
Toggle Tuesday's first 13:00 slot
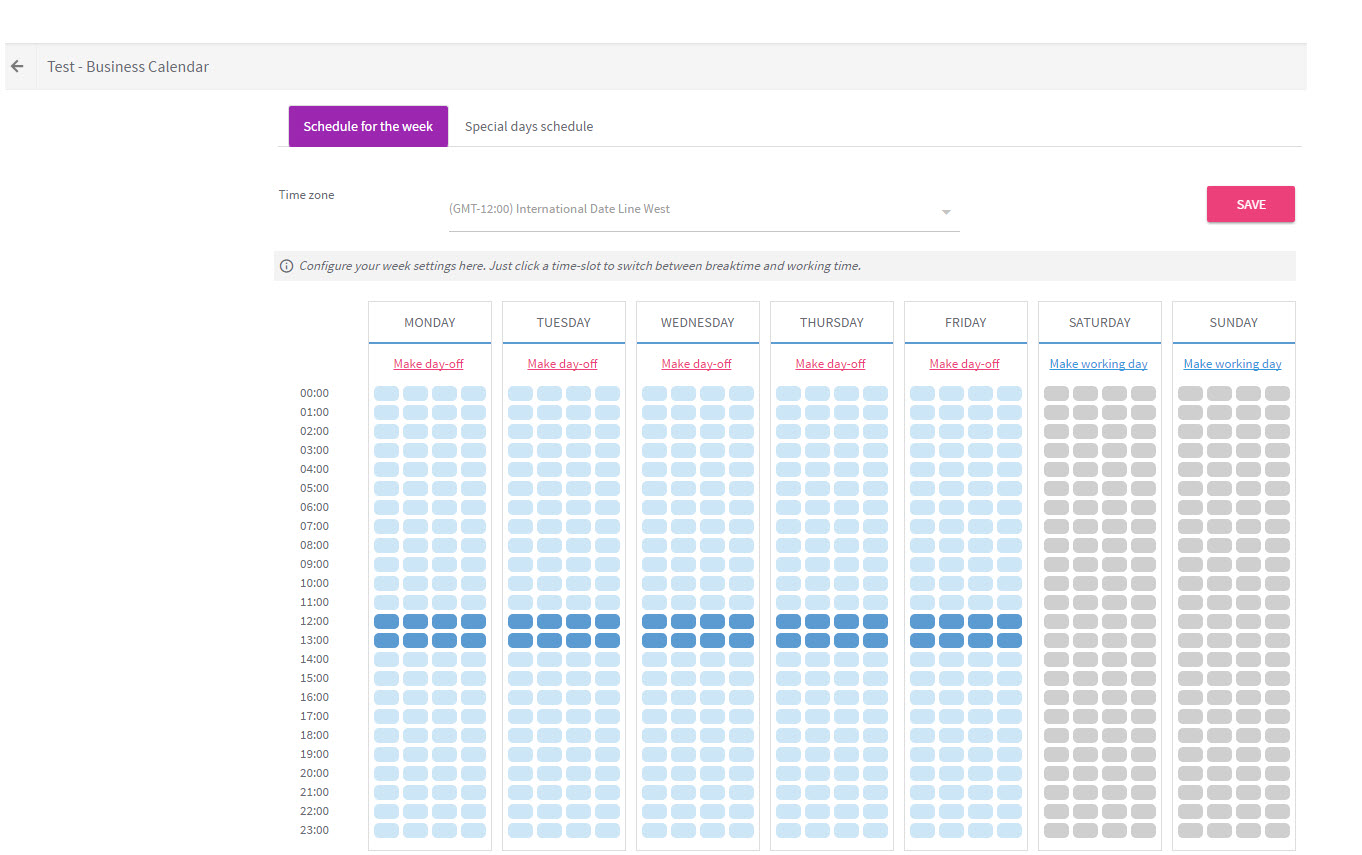(520, 641)
